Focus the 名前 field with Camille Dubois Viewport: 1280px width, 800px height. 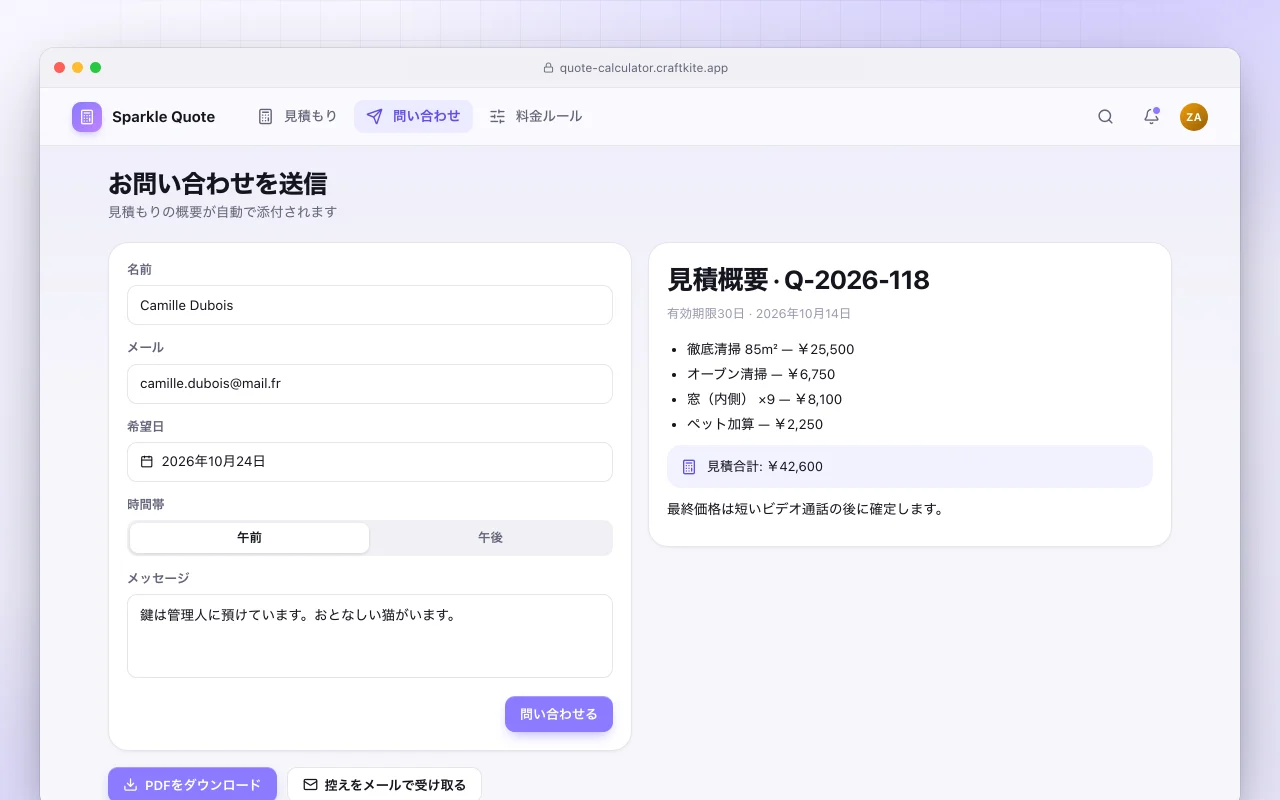click(x=370, y=305)
